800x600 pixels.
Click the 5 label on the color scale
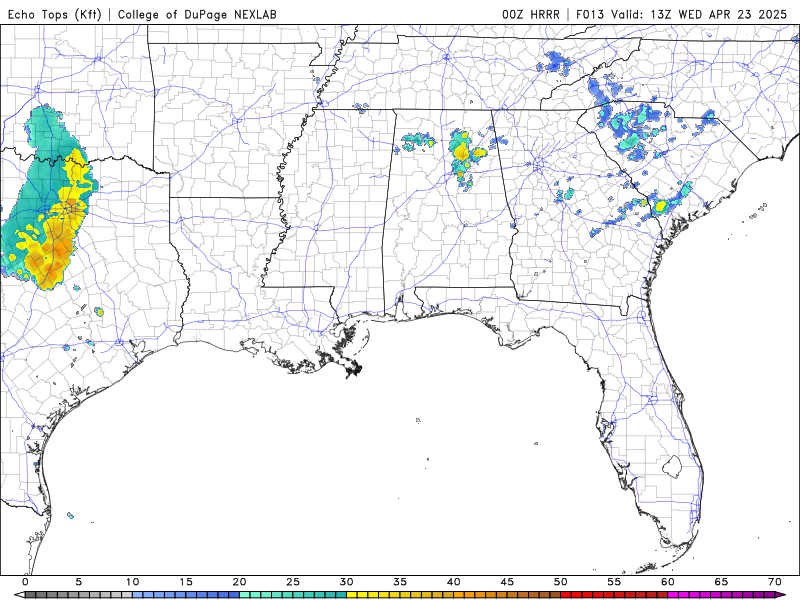tap(79, 582)
